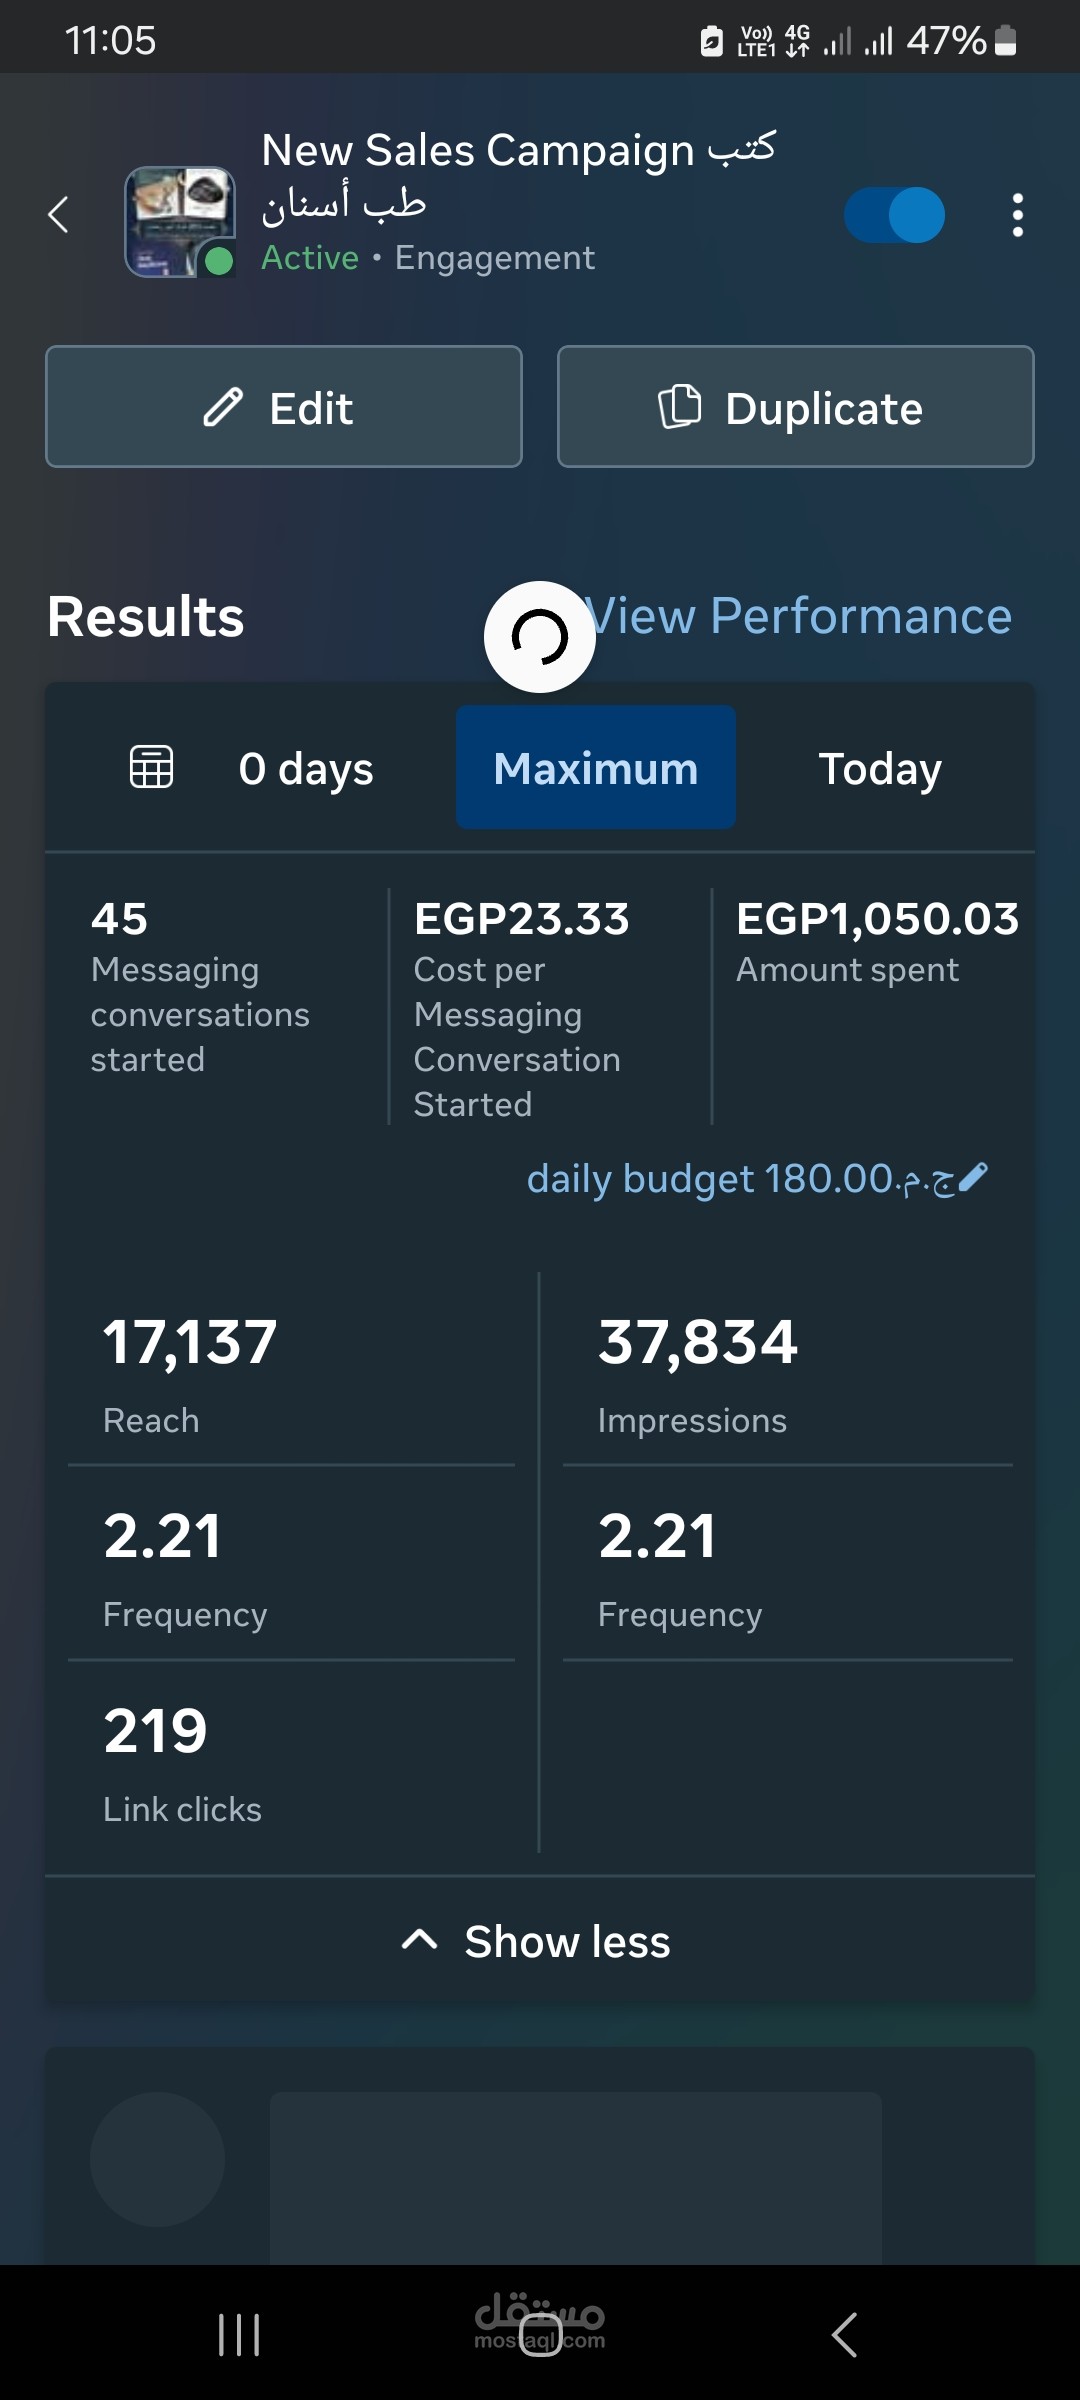Tap the battery icon in the status bar
This screenshot has width=1080, height=2400.
pyautogui.click(x=1006, y=41)
